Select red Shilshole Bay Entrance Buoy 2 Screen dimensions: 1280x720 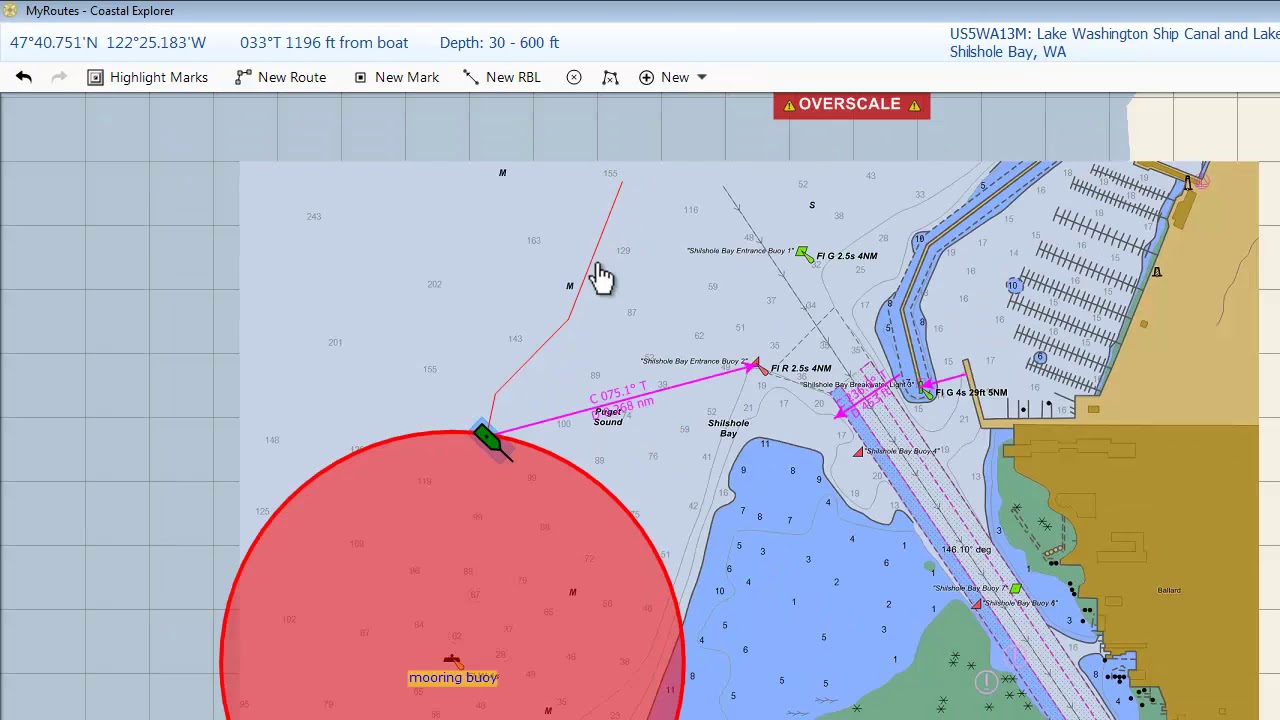(x=757, y=366)
